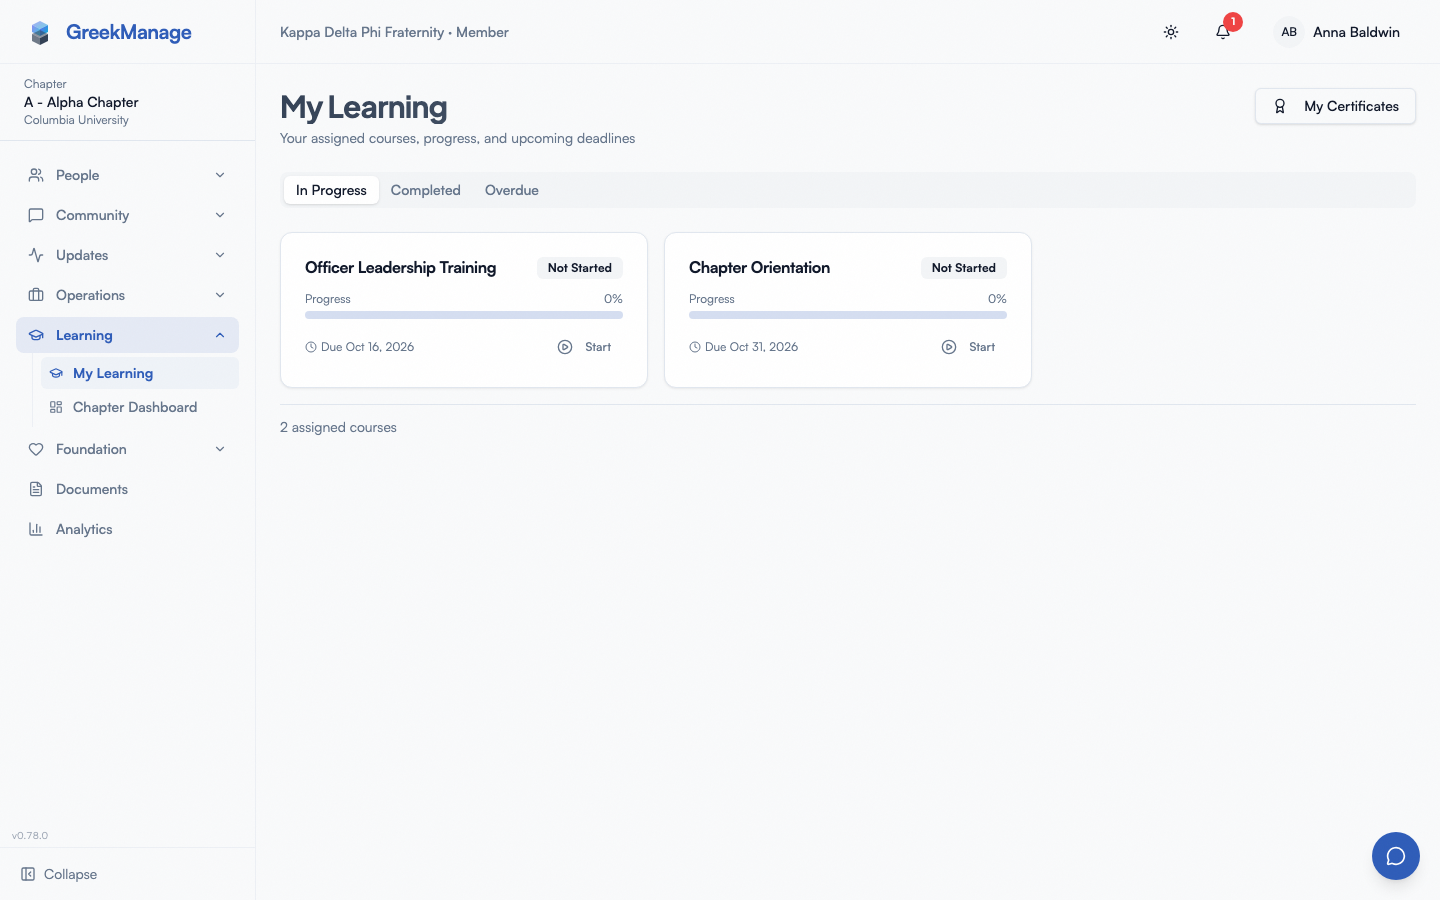Image resolution: width=1440 pixels, height=900 pixels.
Task: Start the Chapter Orientation course
Action: [969, 347]
